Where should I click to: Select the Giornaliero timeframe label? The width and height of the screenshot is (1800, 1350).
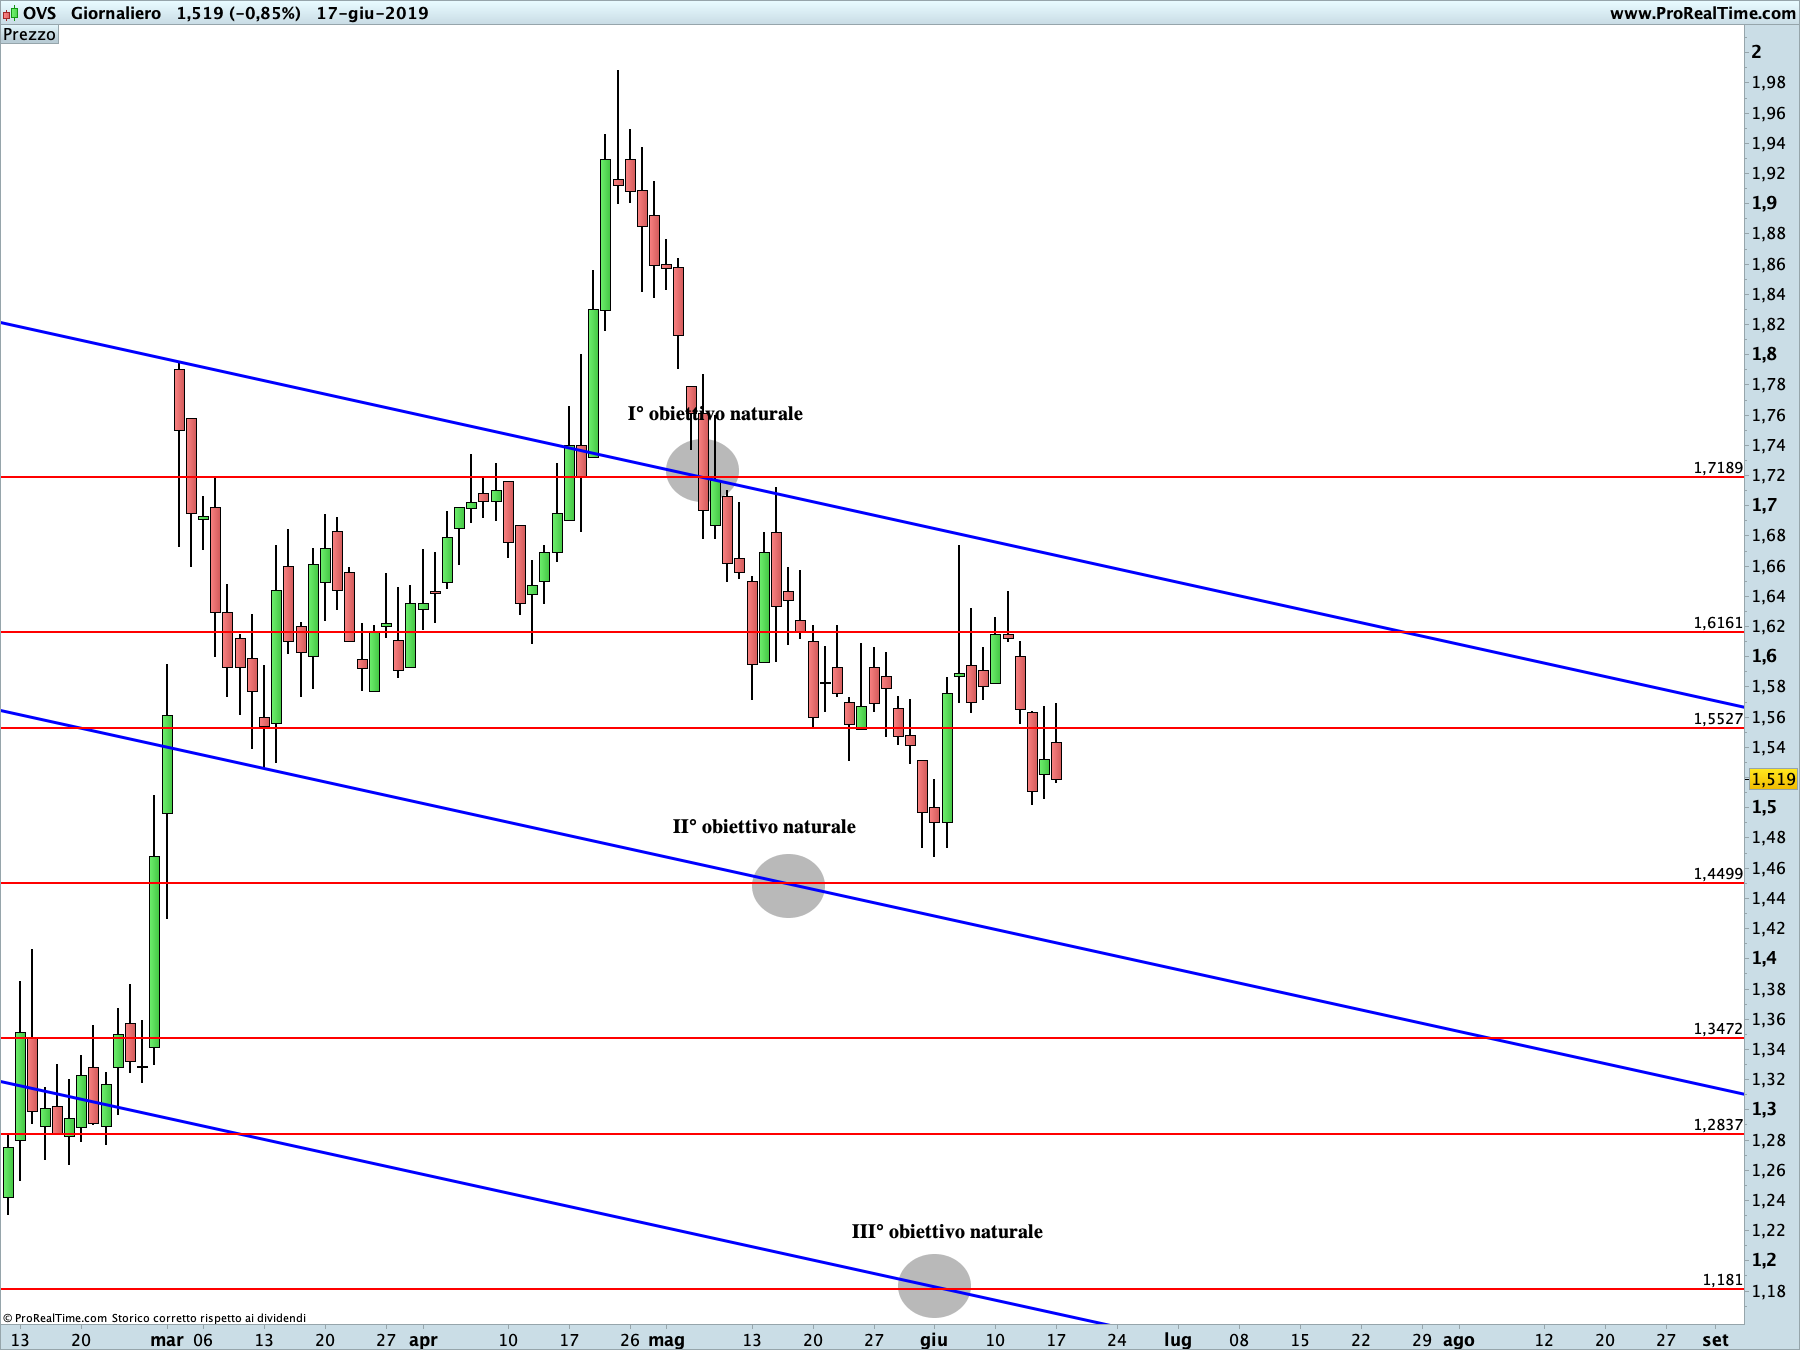pos(116,13)
